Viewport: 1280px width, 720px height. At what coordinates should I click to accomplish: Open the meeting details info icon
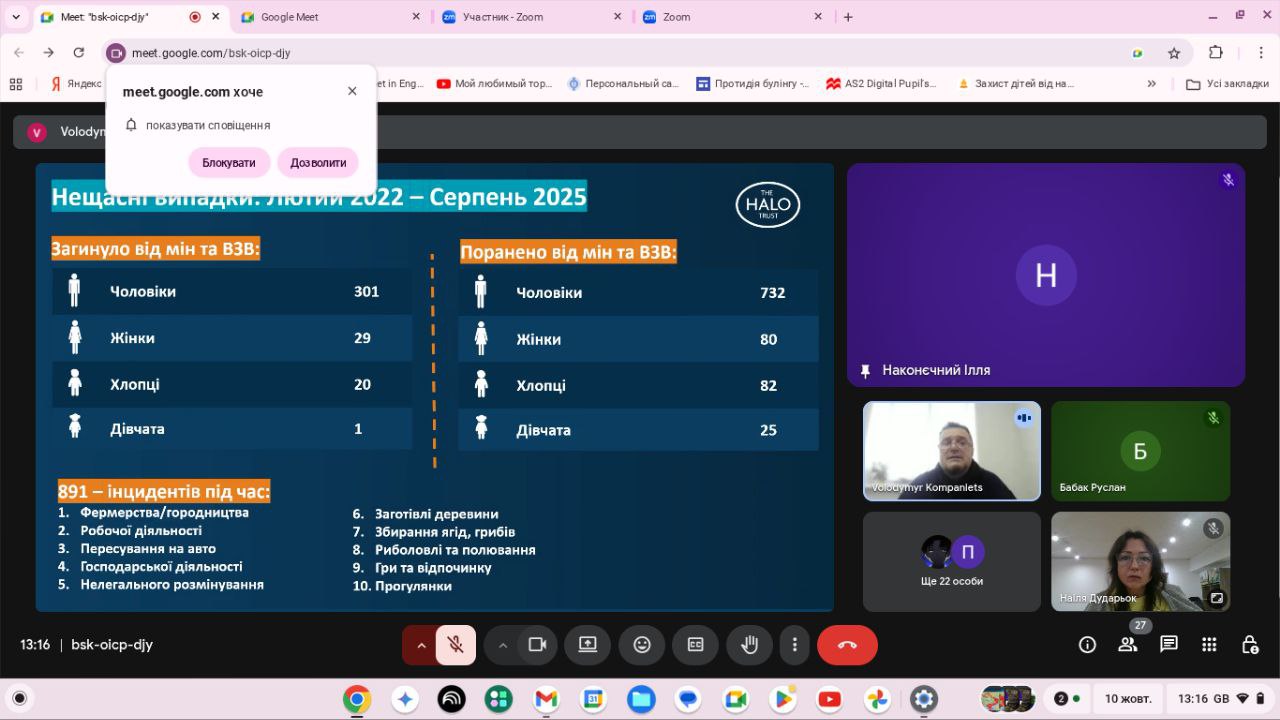pos(1087,645)
